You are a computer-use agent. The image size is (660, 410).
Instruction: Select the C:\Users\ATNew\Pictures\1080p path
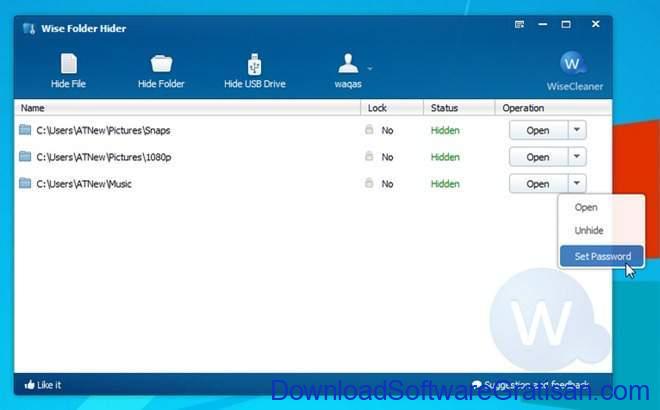[104, 157]
